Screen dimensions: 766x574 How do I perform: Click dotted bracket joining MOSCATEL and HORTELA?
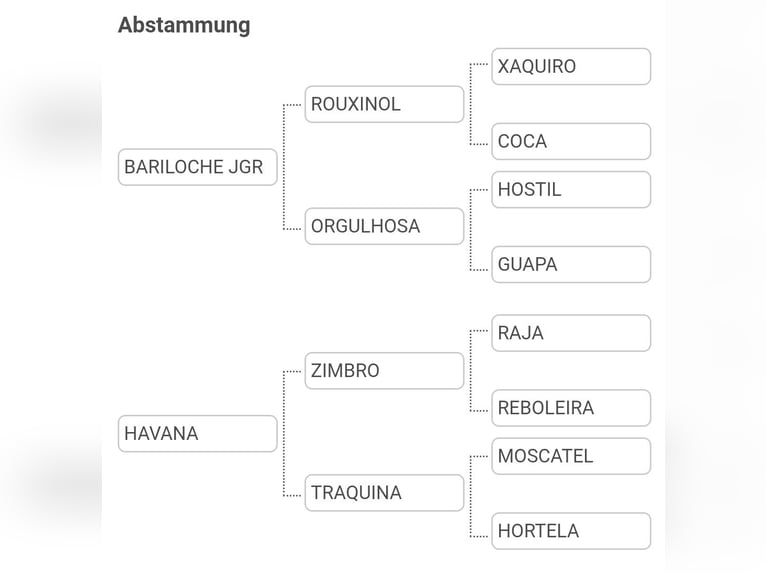[471, 493]
